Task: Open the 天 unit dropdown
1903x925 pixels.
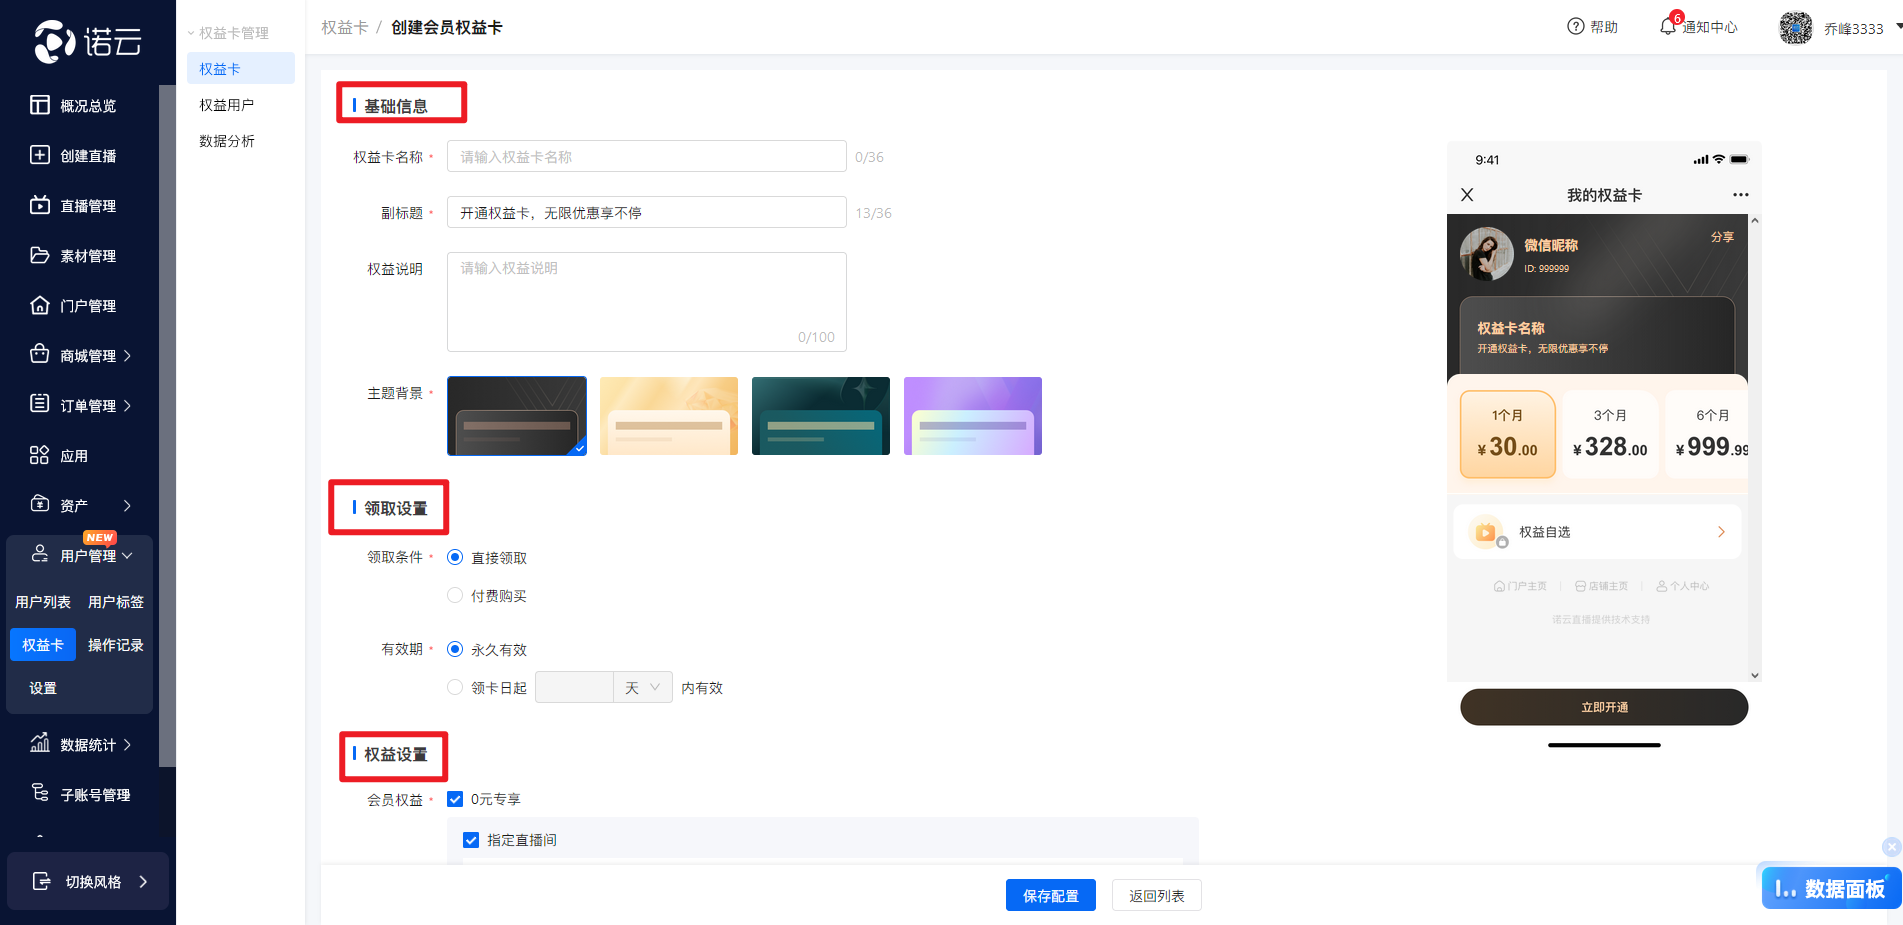Action: tap(642, 688)
